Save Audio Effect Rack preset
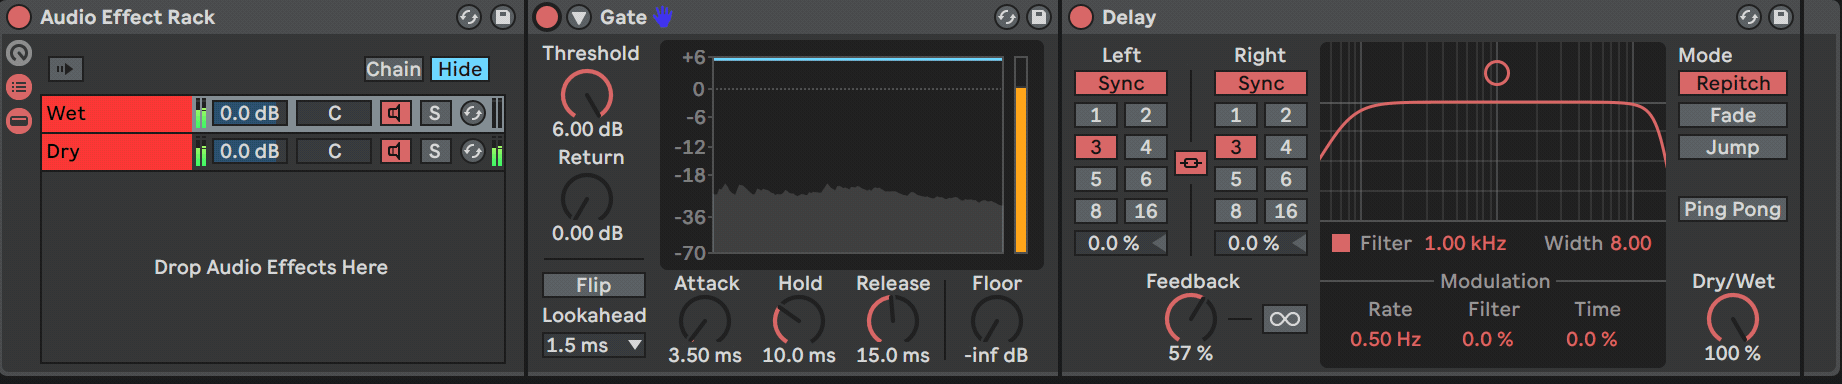Screen dimensions: 1842x384 coord(503,17)
